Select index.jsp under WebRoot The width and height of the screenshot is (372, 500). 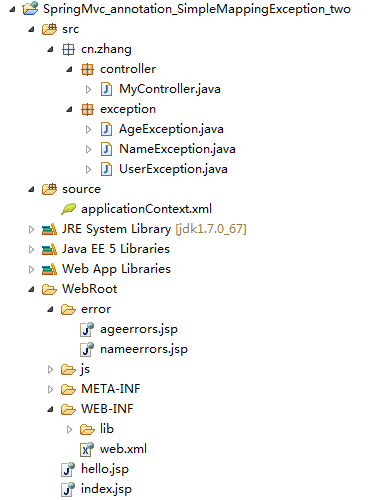[106, 489]
